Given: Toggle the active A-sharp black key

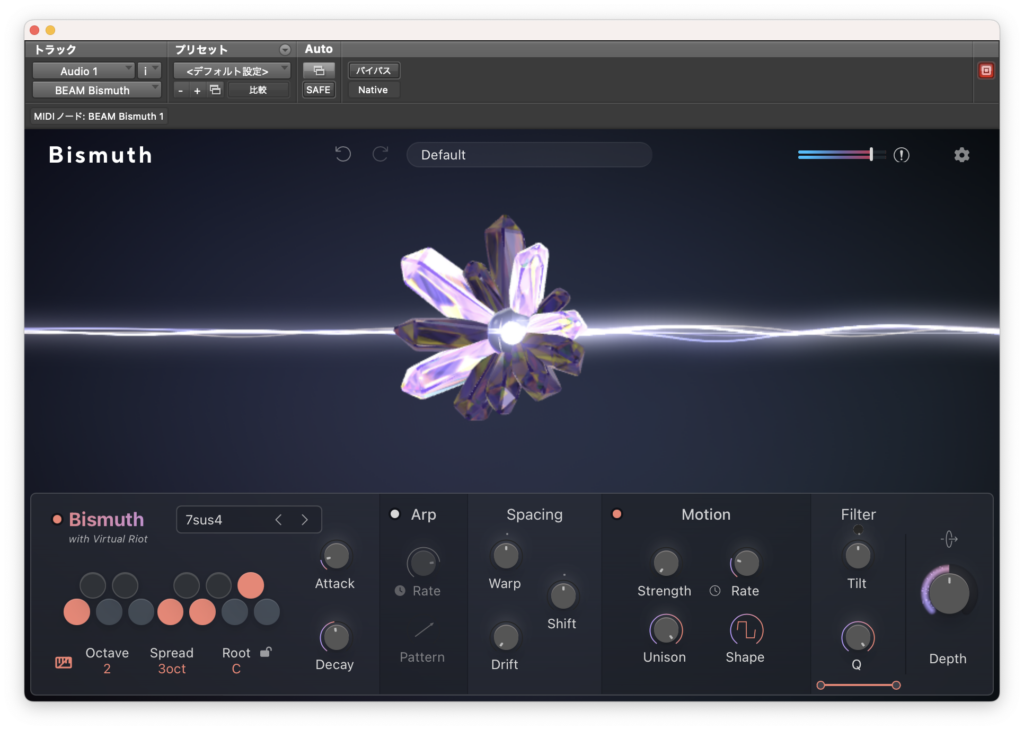Looking at the screenshot, I should [x=251, y=585].
